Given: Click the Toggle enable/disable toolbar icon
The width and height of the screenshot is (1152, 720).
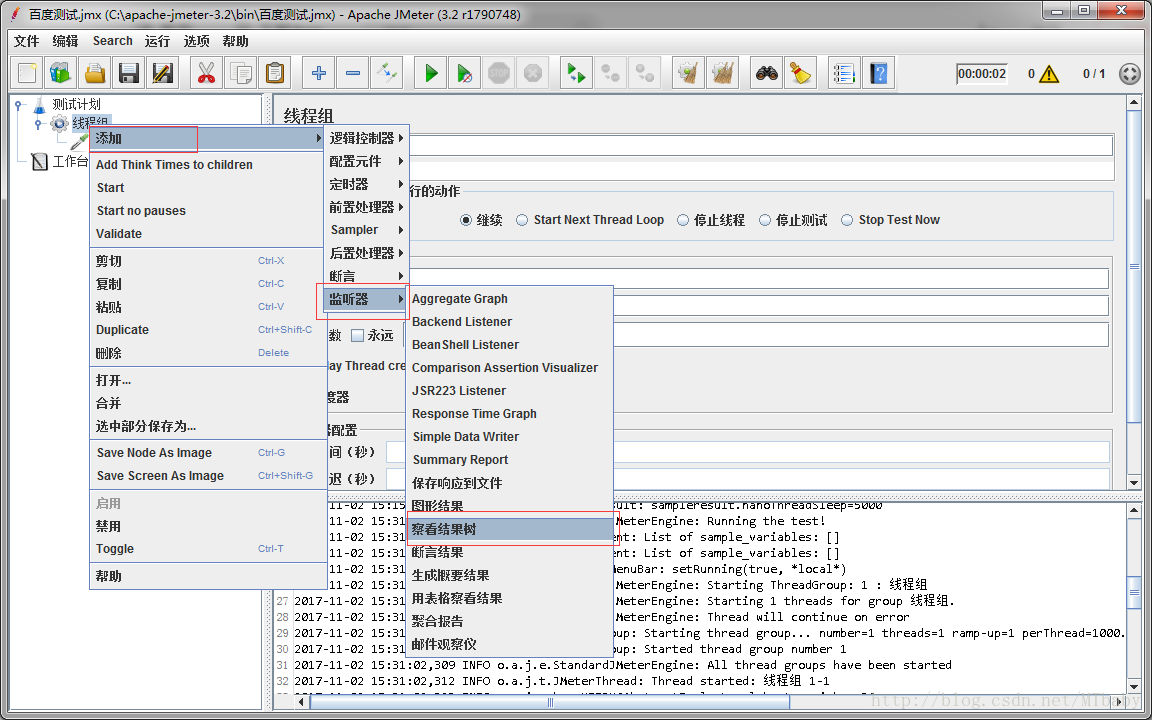Looking at the screenshot, I should pos(386,73).
